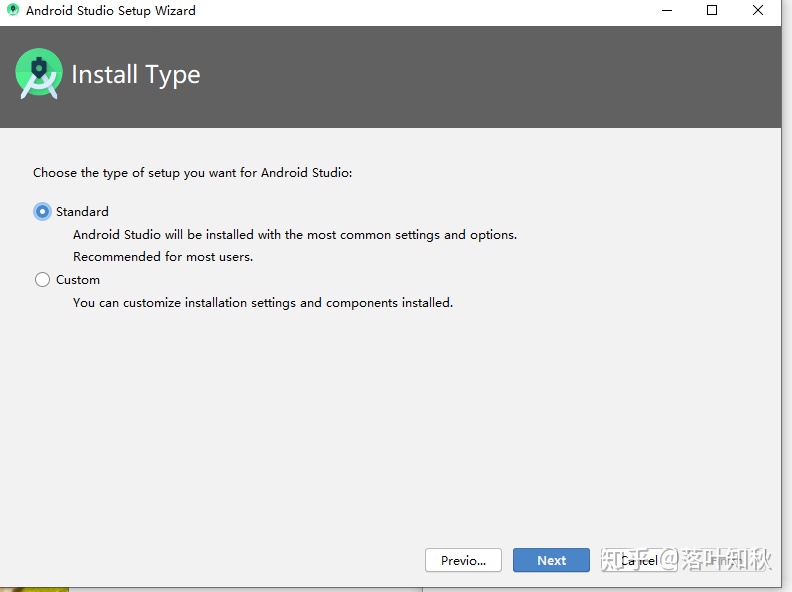792x592 pixels.
Task: Click 'Choose the type of setup' prompt text
Action: [192, 173]
